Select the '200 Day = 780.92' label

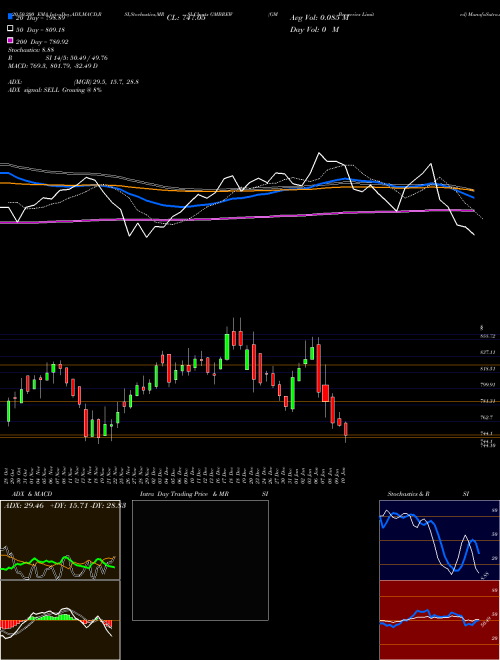click(x=42, y=42)
